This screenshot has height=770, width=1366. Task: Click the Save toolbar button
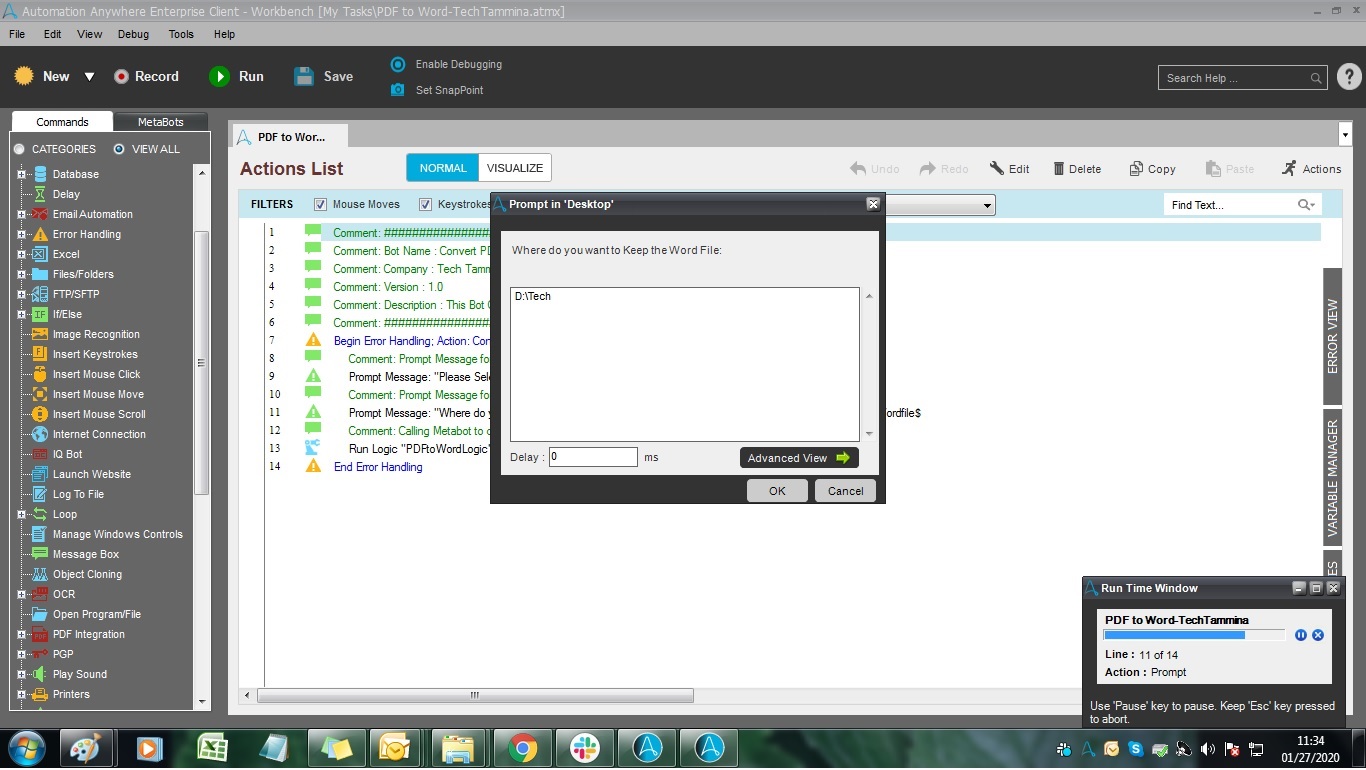[x=324, y=76]
